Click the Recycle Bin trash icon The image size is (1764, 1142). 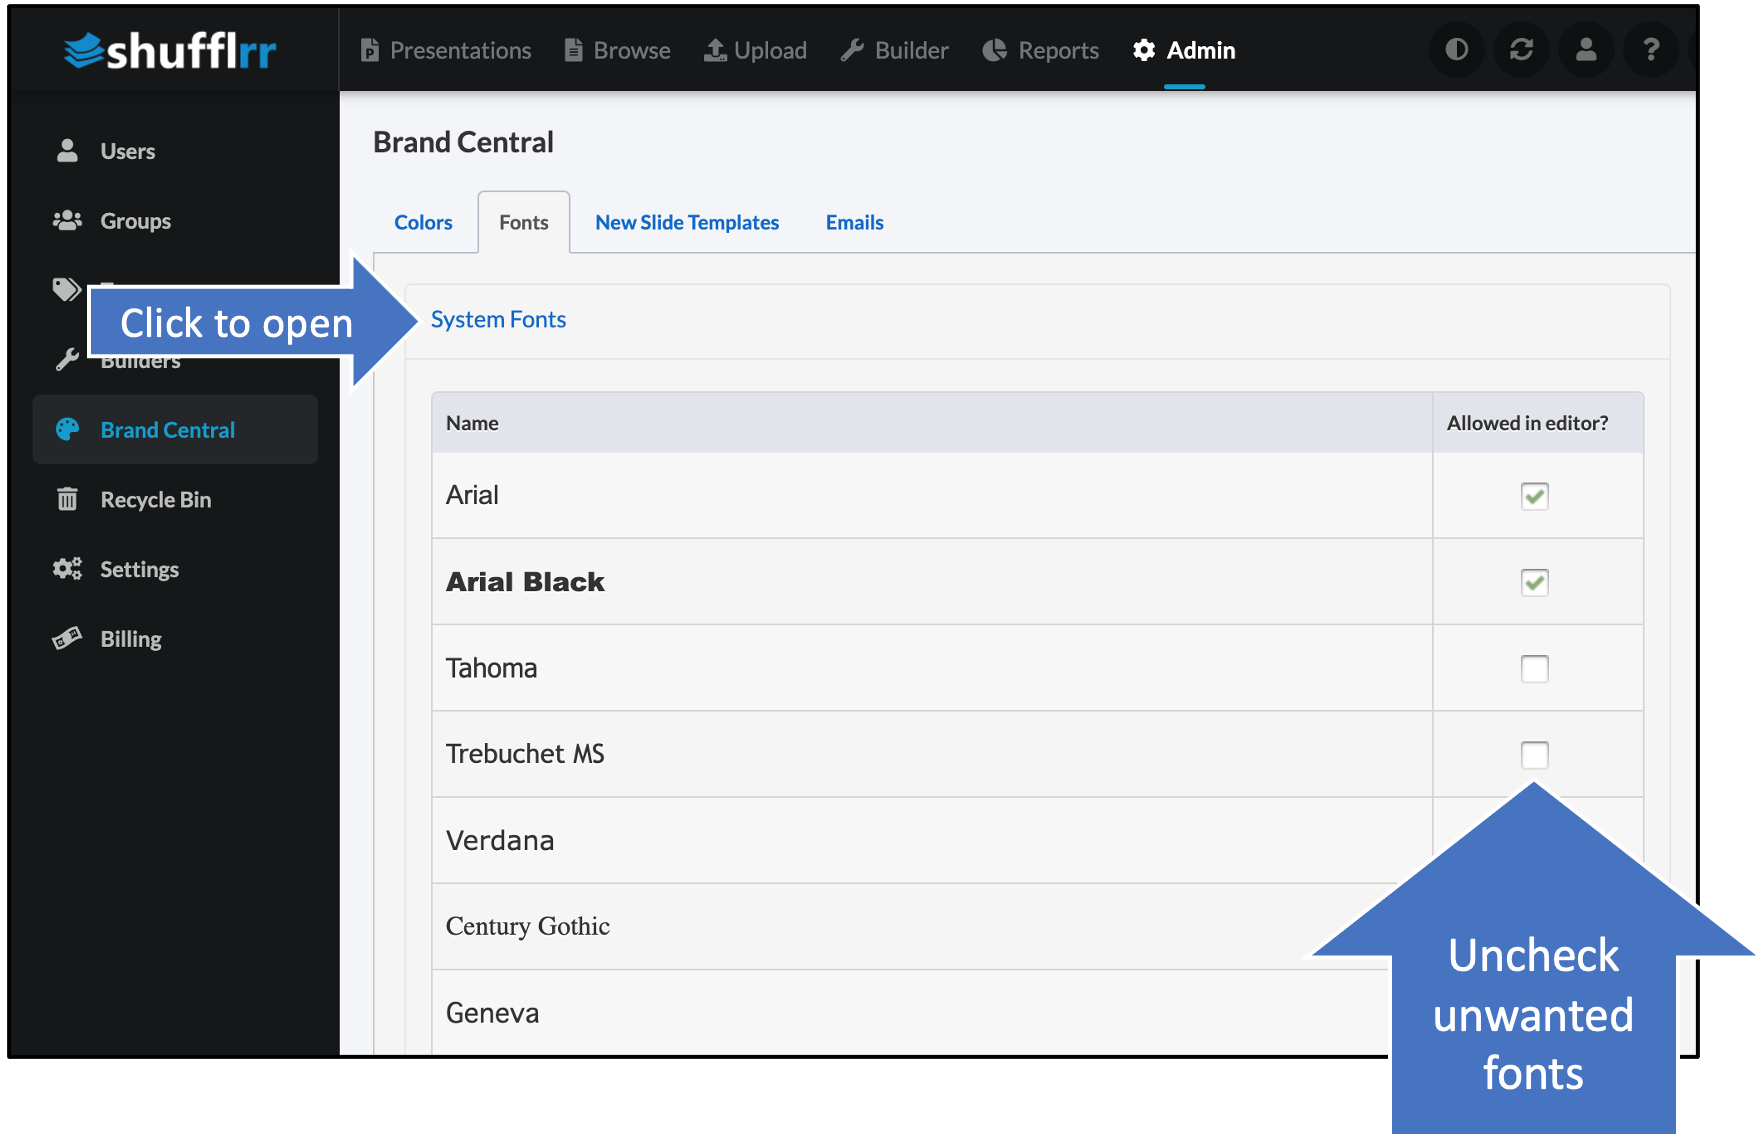pos(67,499)
